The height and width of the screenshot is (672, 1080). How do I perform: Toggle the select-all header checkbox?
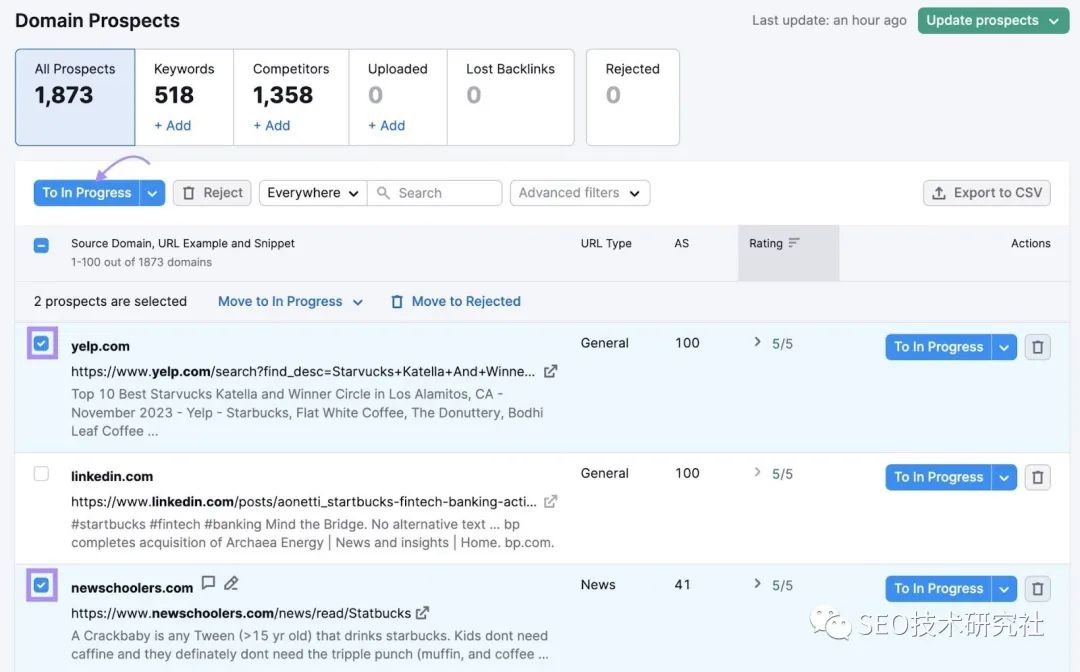41,245
